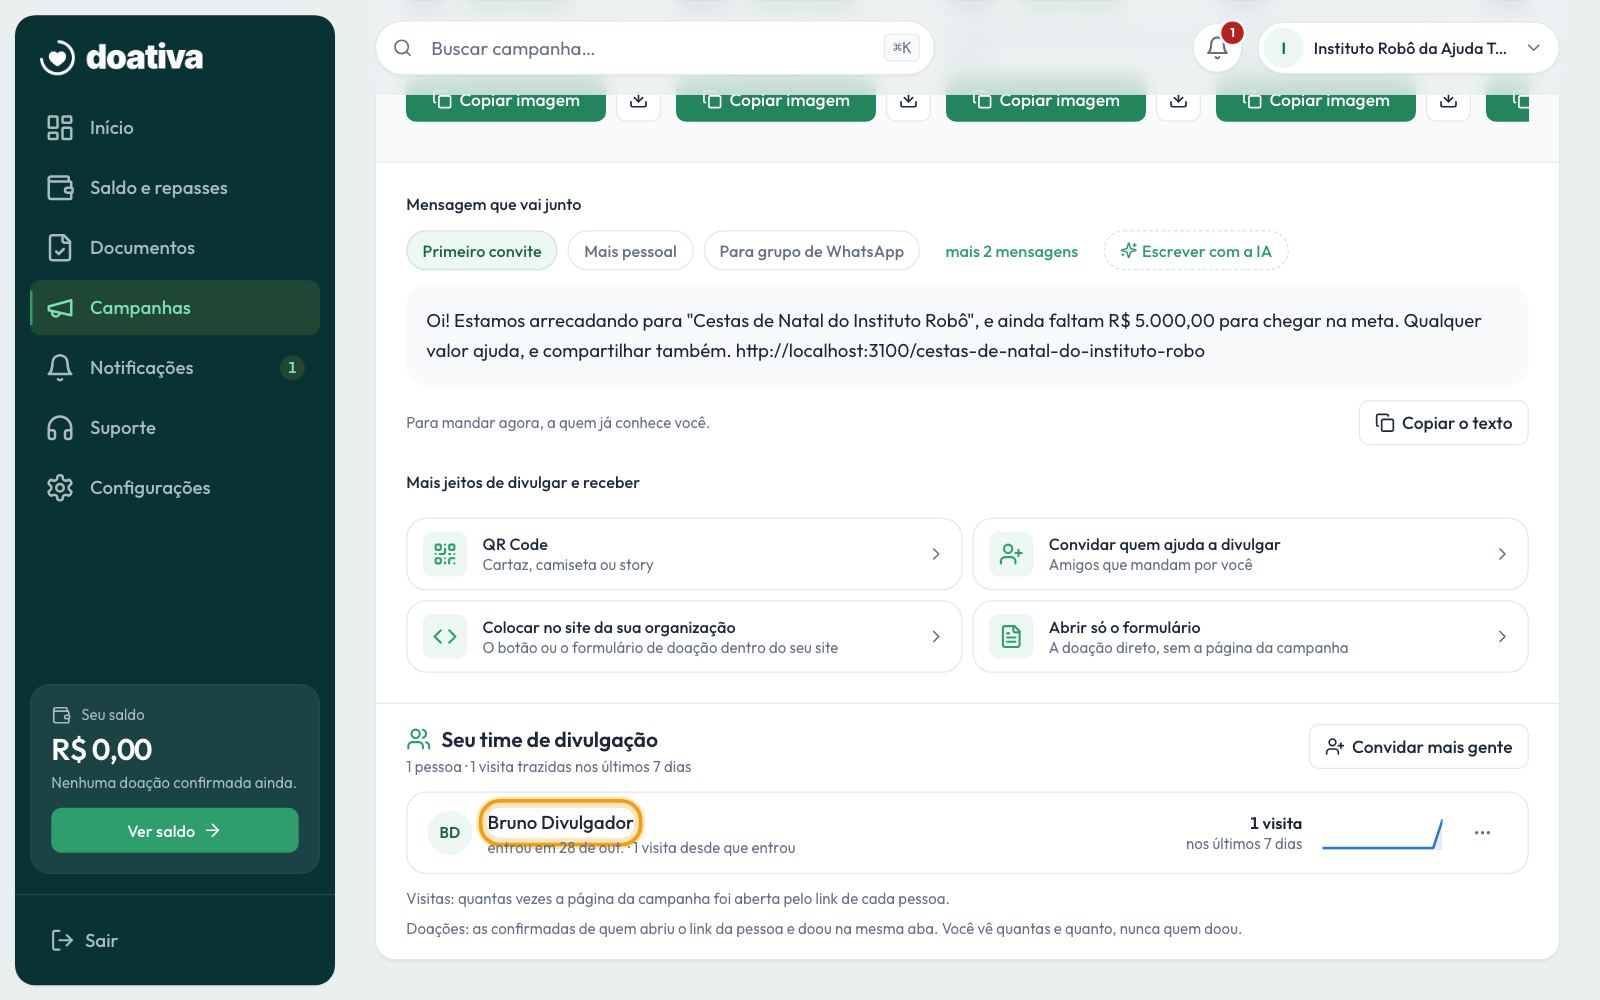Open Suporte in the sidebar
This screenshot has height=1000, width=1600.
(175, 428)
